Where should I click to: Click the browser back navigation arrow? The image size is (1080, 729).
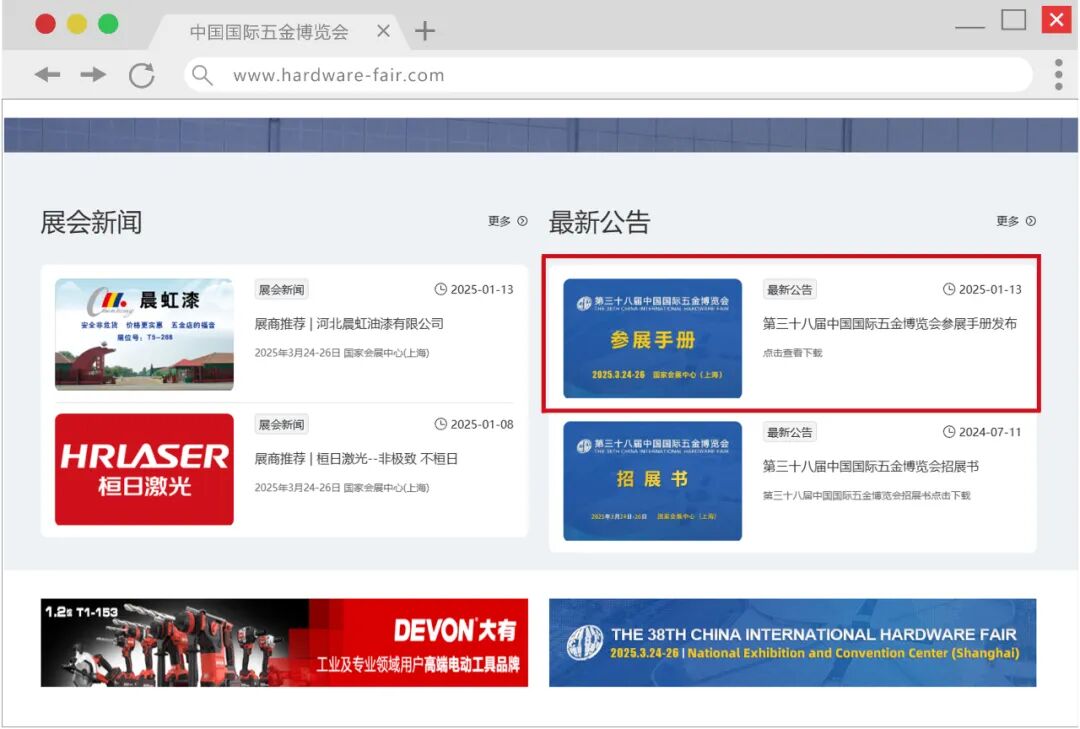pos(47,74)
